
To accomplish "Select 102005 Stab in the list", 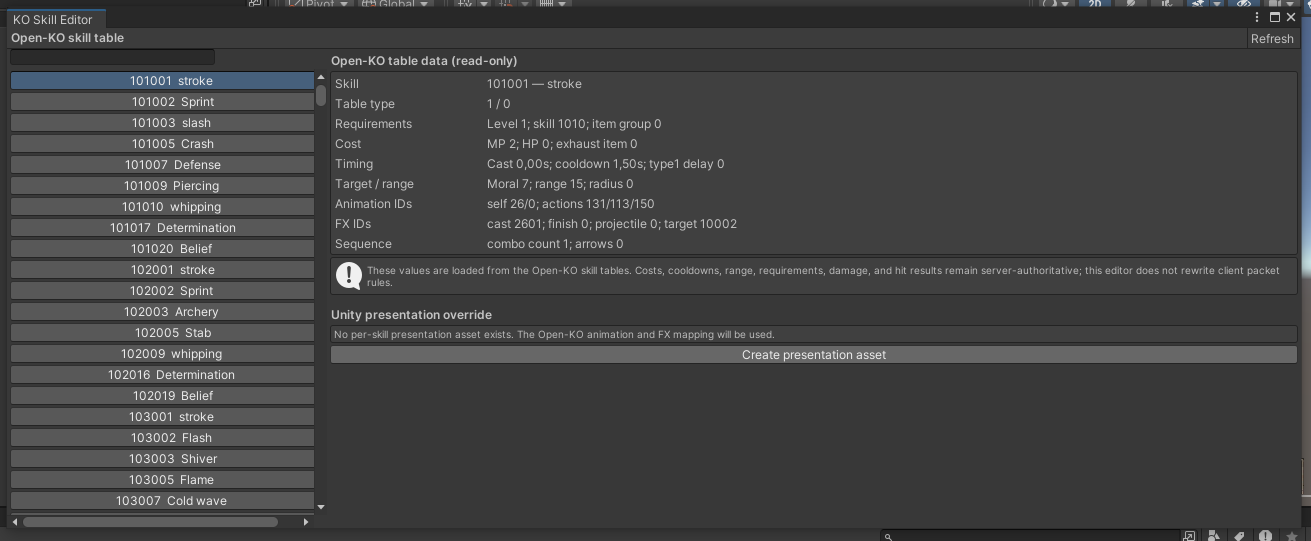I will pos(162,333).
